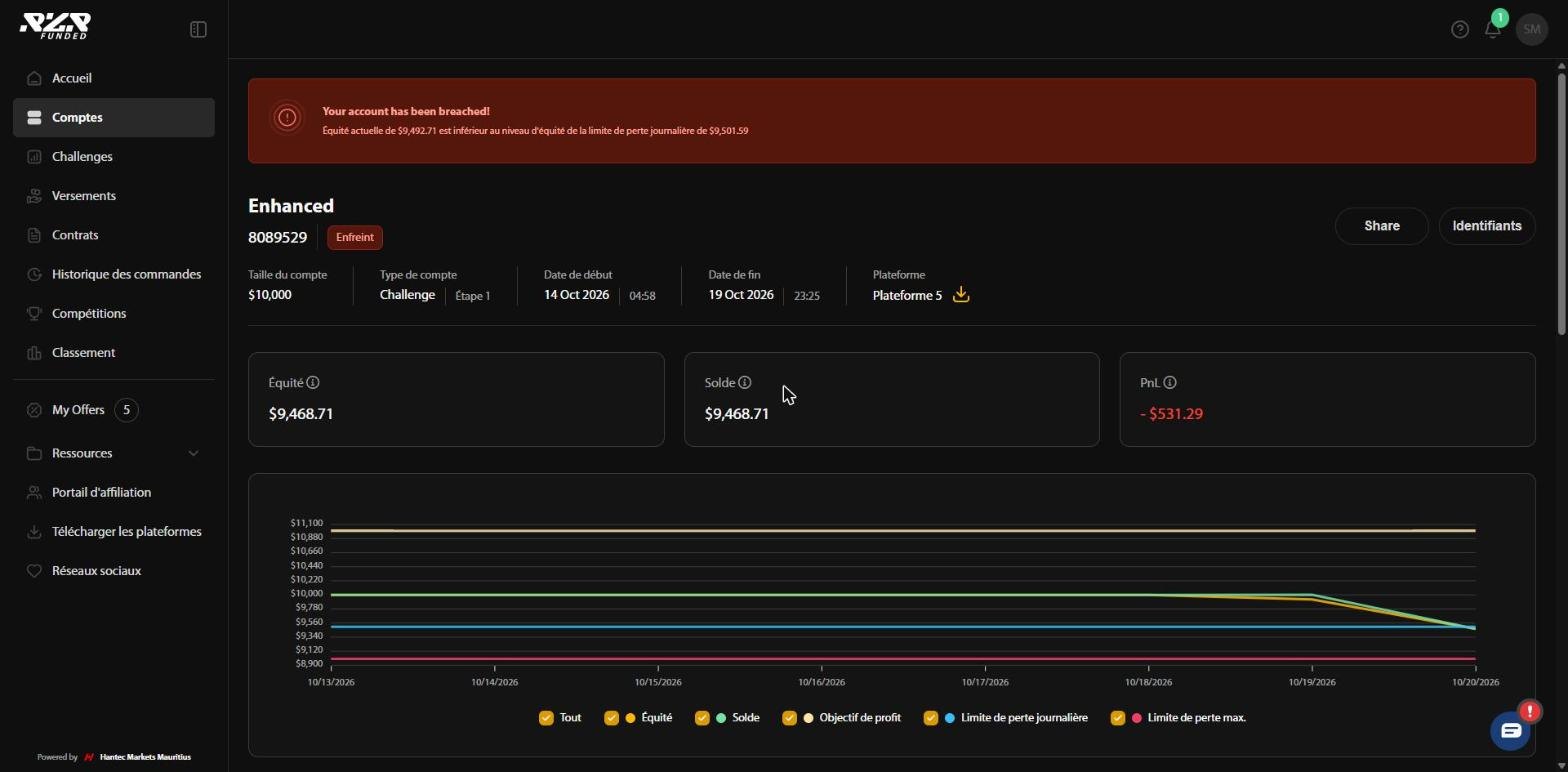Uncheck the Équité series checkbox
The width and height of the screenshot is (1568, 772).
(x=611, y=718)
